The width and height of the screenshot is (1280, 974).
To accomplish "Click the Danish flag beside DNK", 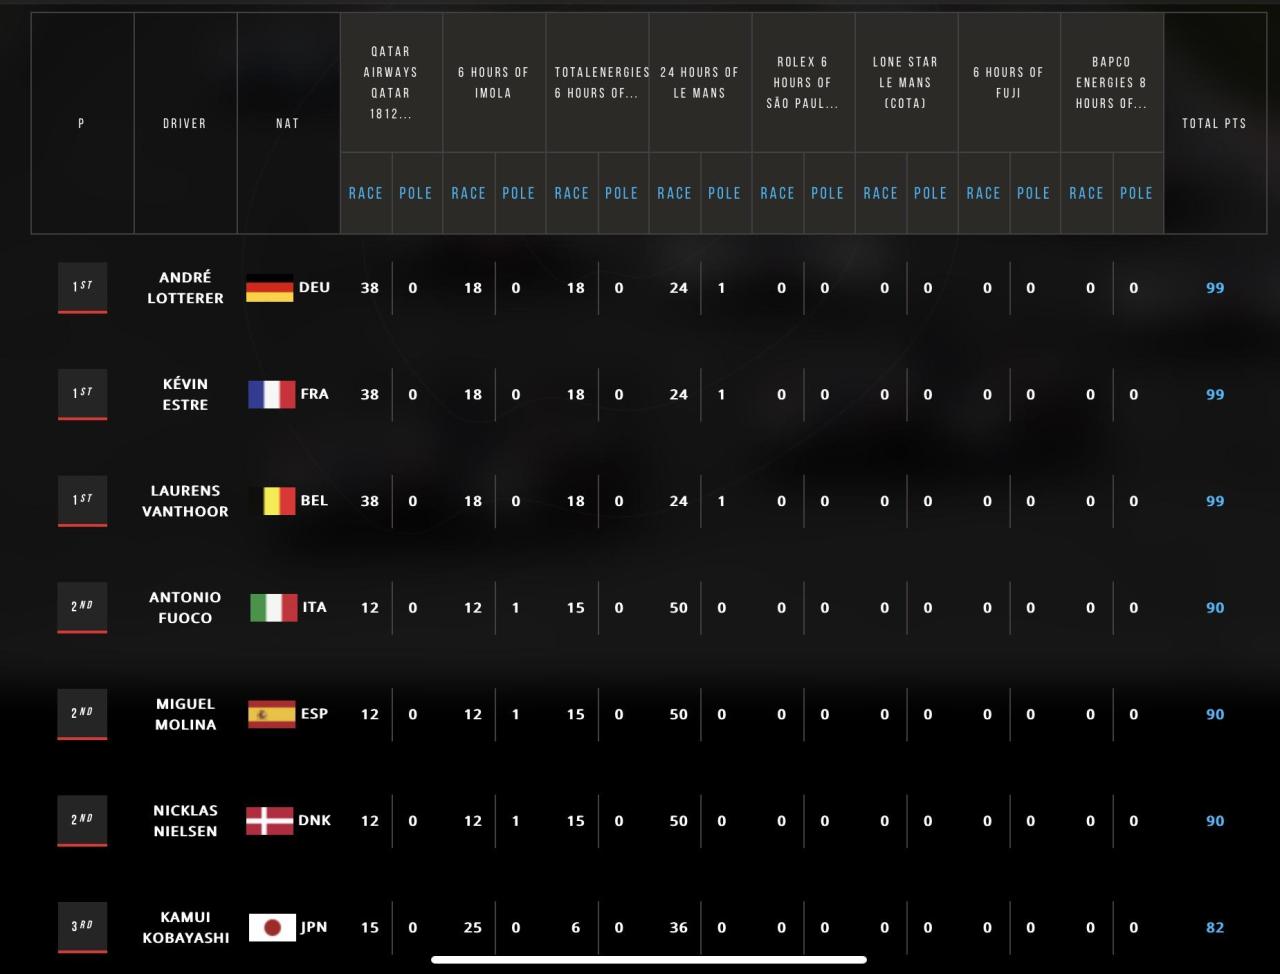I will click(270, 821).
